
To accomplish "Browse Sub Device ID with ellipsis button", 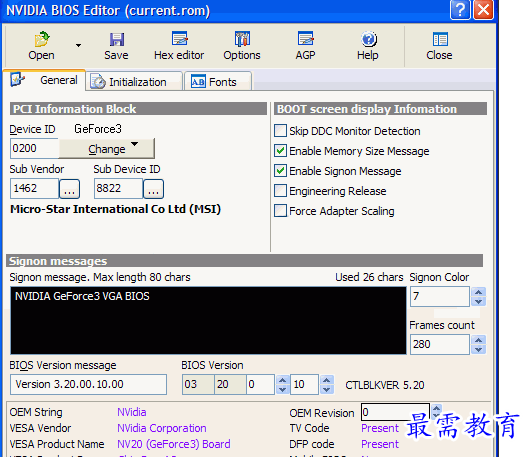I will coord(154,189).
